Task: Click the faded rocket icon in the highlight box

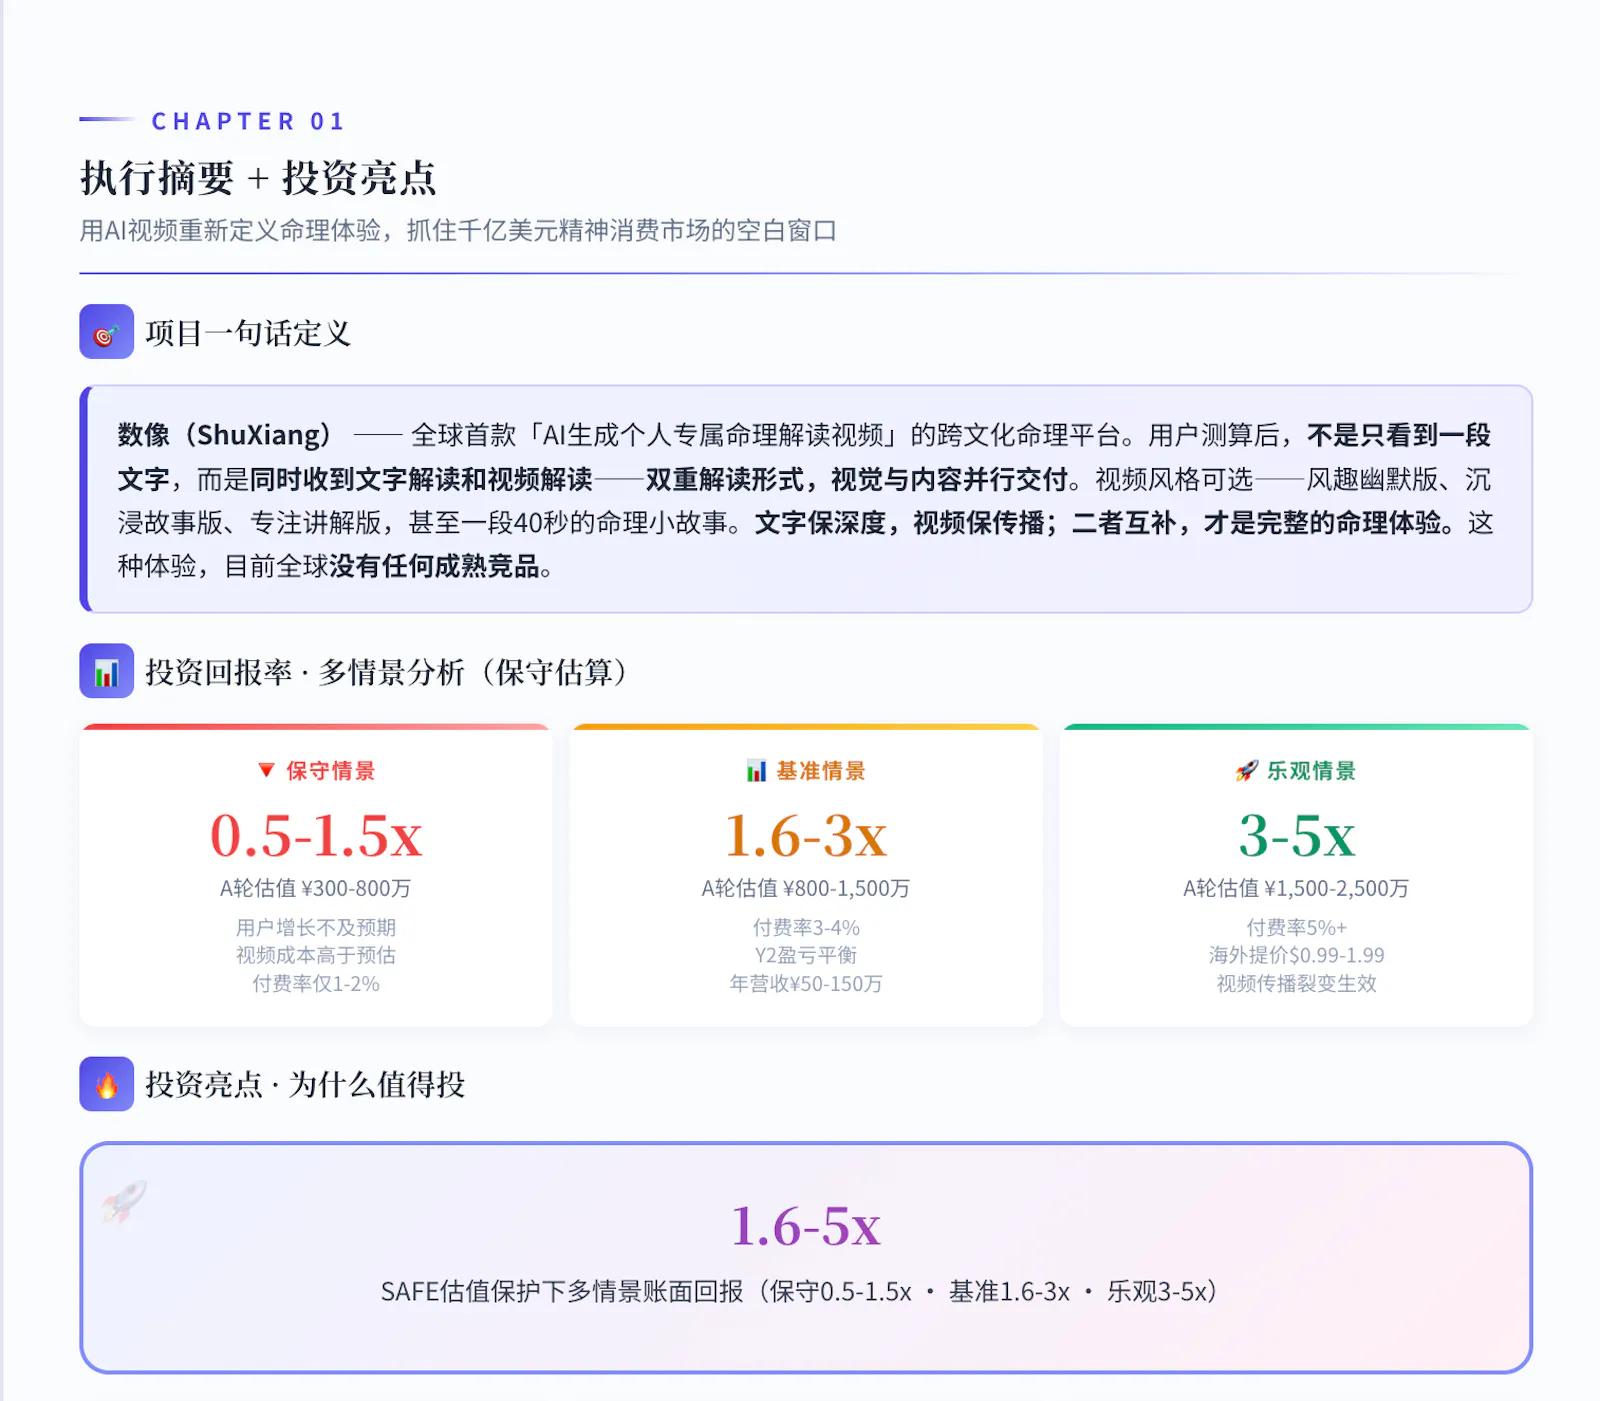Action: (x=124, y=1200)
